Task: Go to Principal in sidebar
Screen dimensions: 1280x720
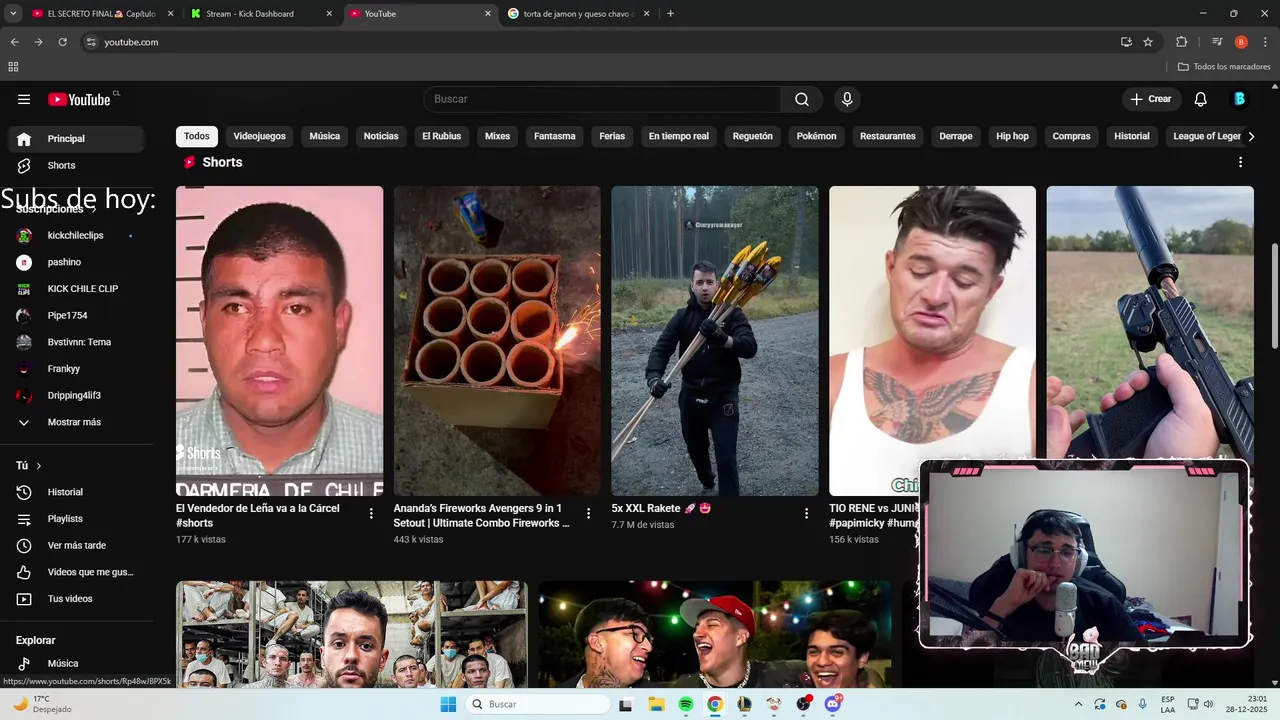Action: (x=76, y=139)
